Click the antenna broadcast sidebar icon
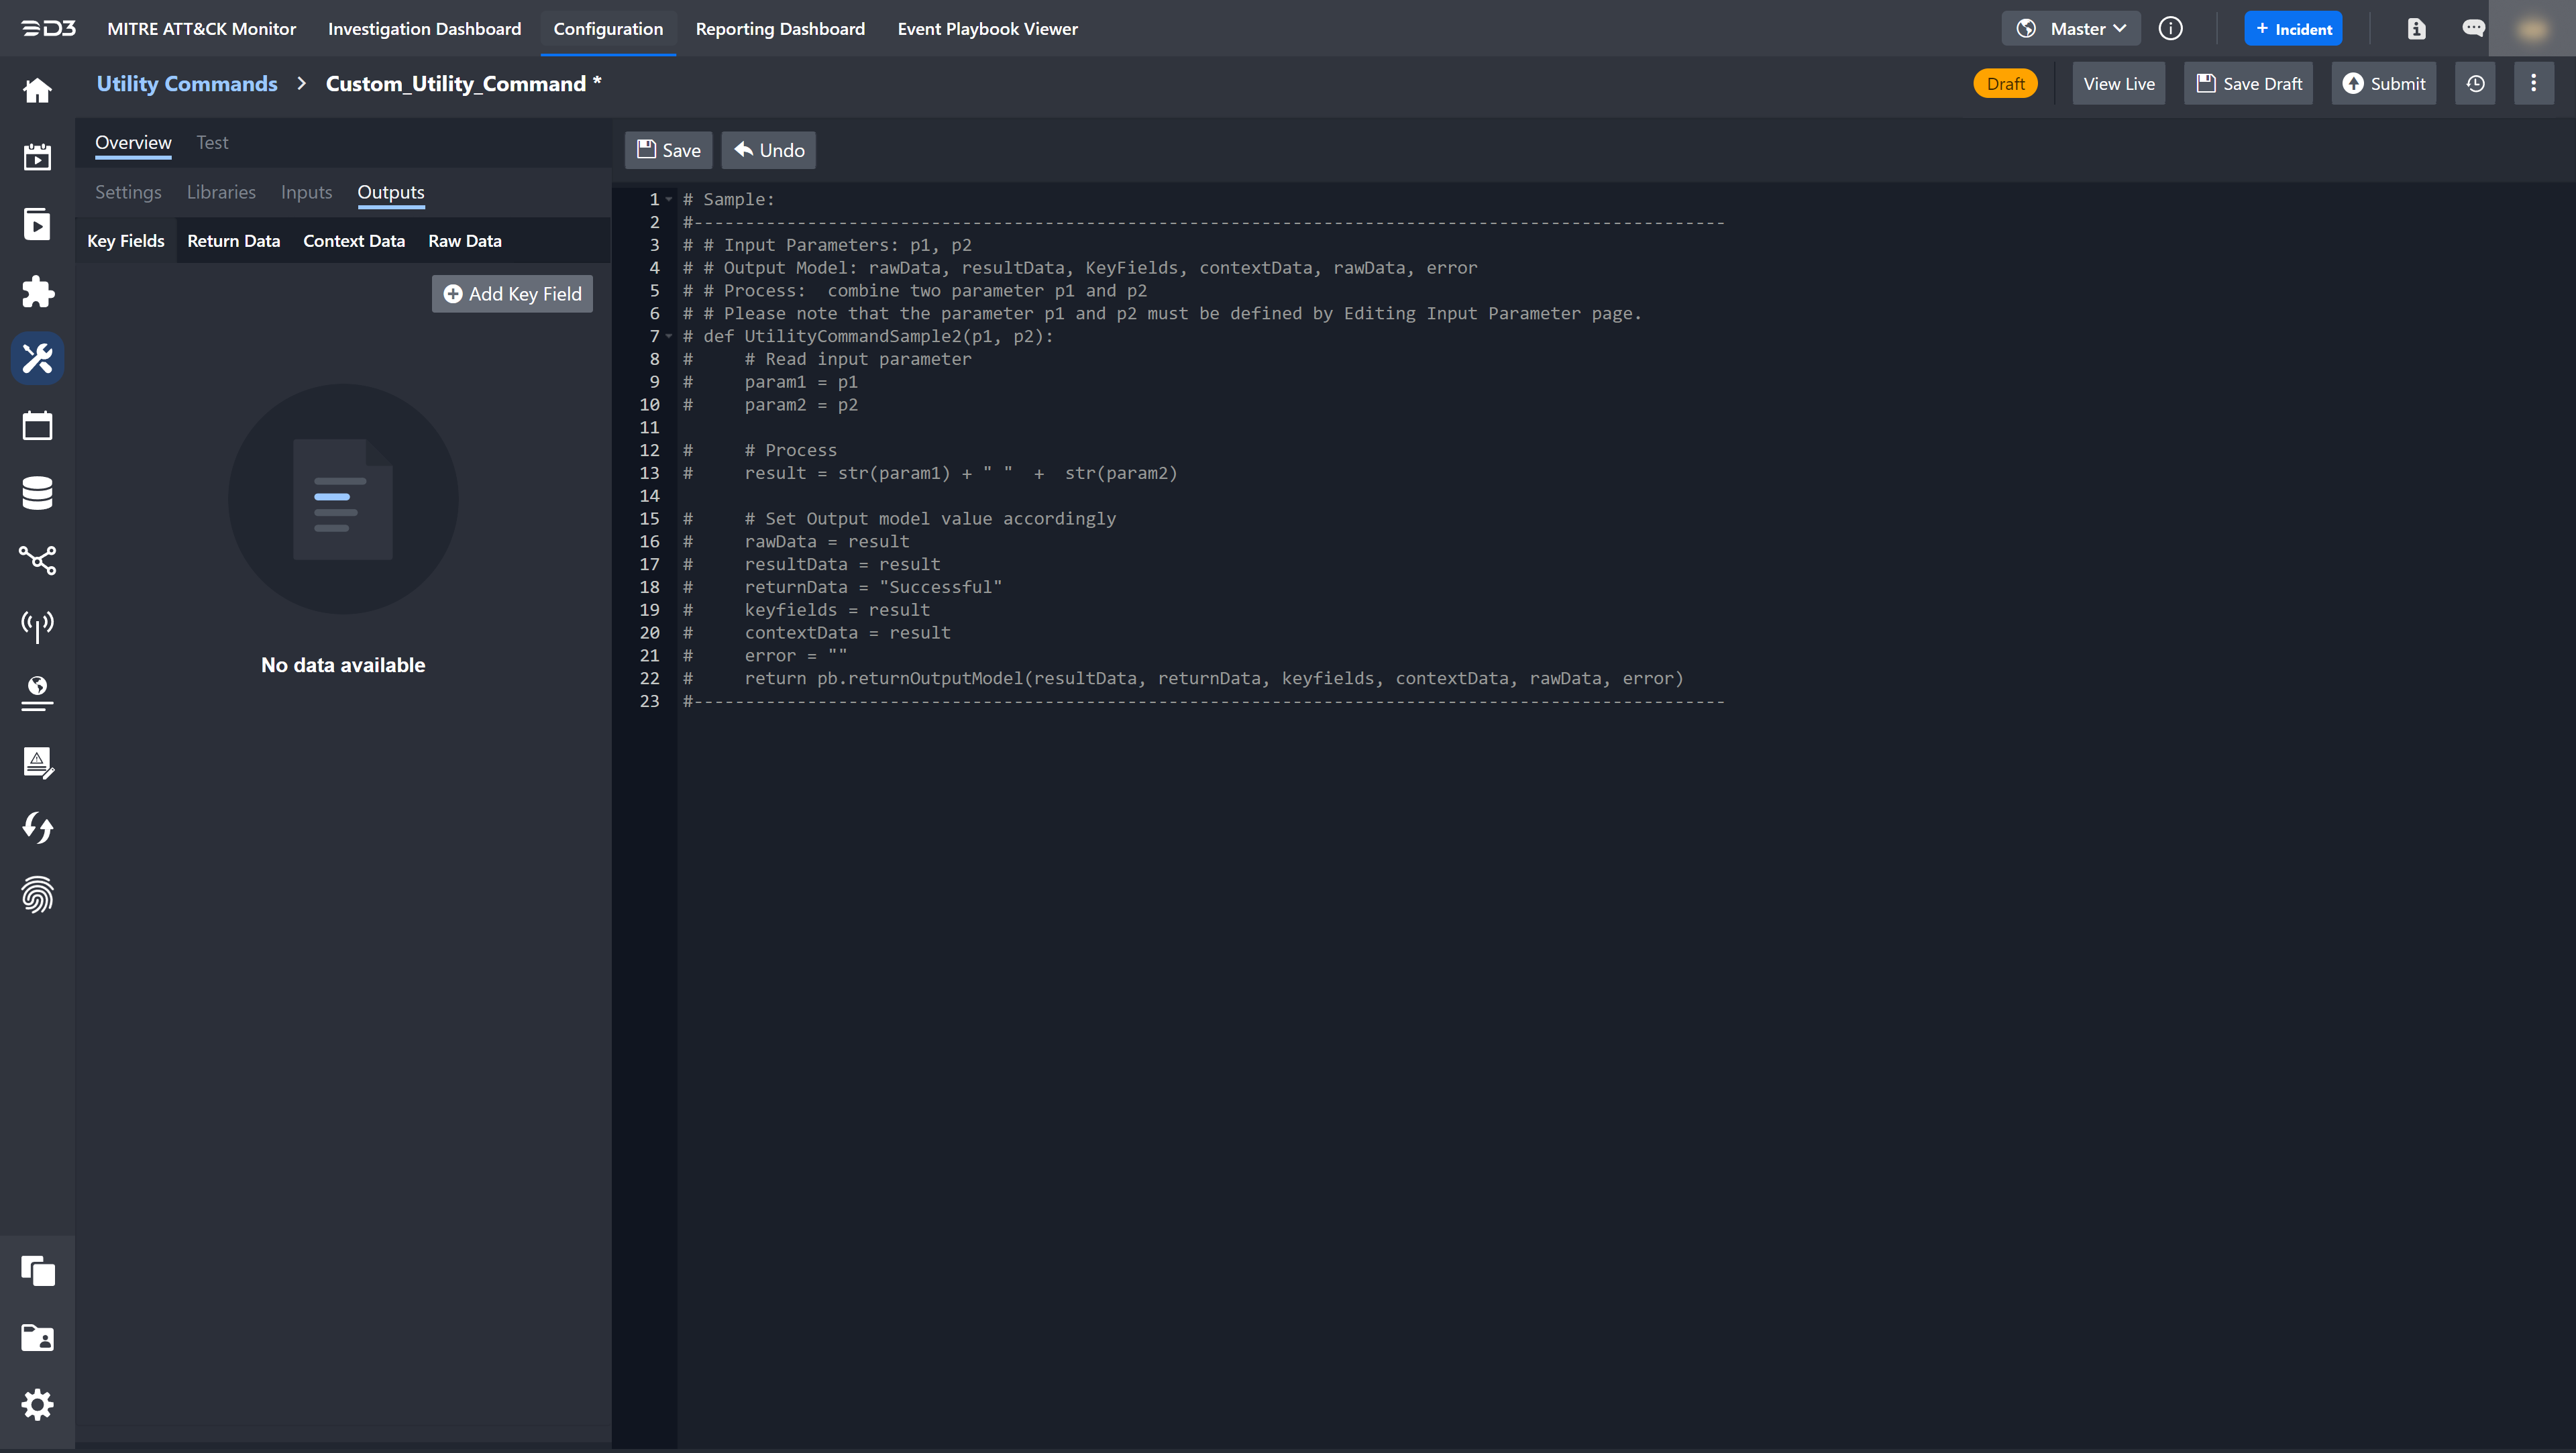Image resolution: width=2576 pixels, height=1453 pixels. pos(37,626)
